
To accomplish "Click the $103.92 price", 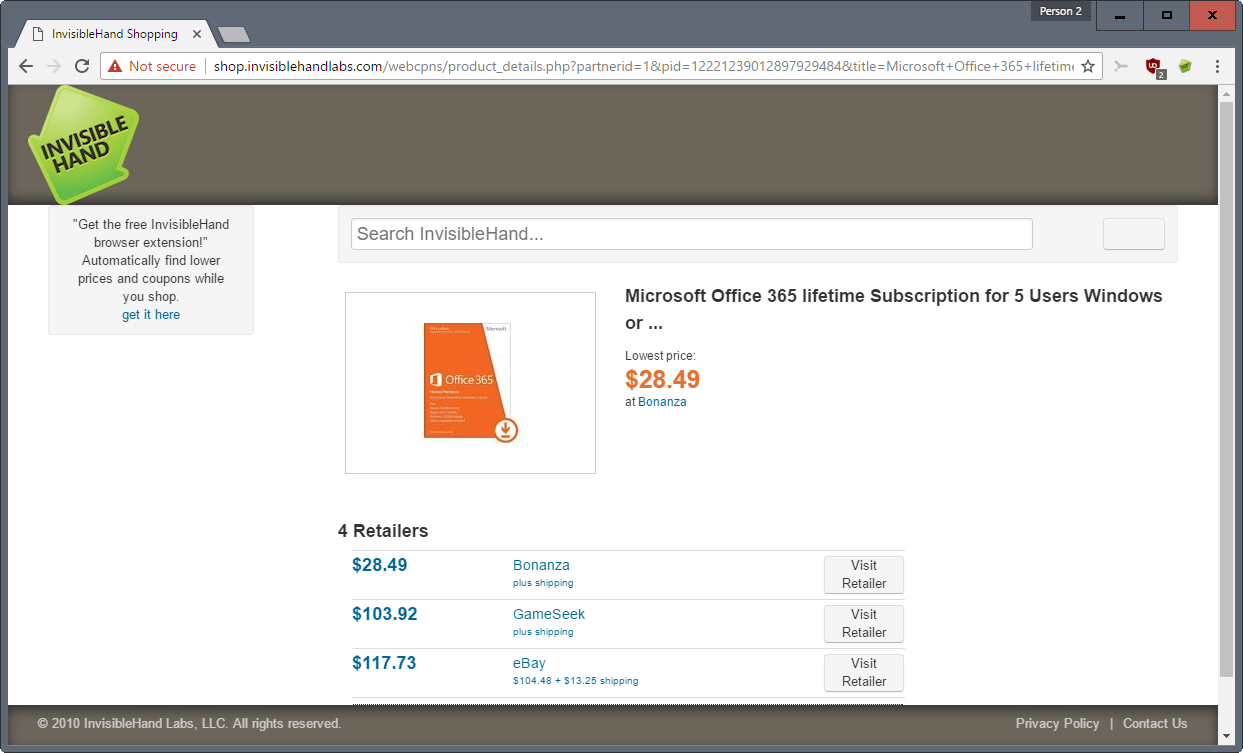I will pos(385,614).
